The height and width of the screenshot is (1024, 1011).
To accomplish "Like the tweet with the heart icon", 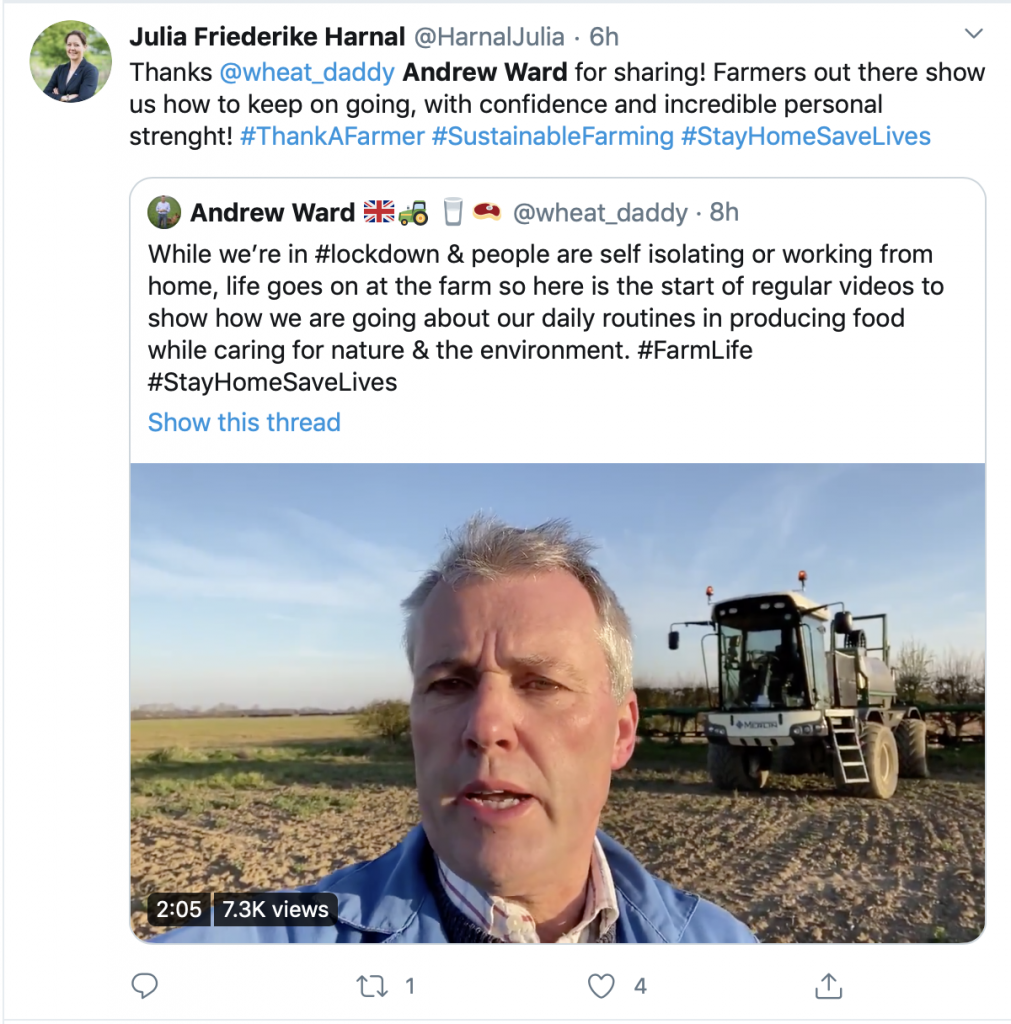I will pyautogui.click(x=601, y=986).
